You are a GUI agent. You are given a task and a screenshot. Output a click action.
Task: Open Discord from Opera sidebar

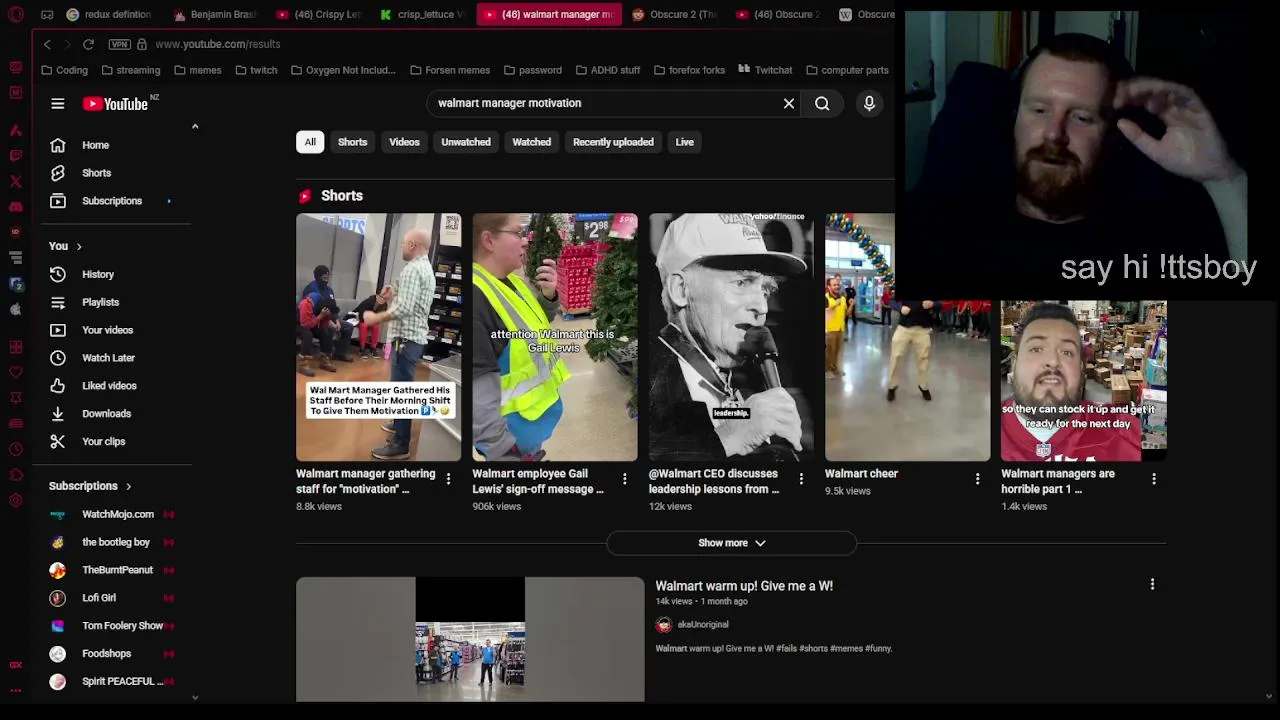[16, 207]
